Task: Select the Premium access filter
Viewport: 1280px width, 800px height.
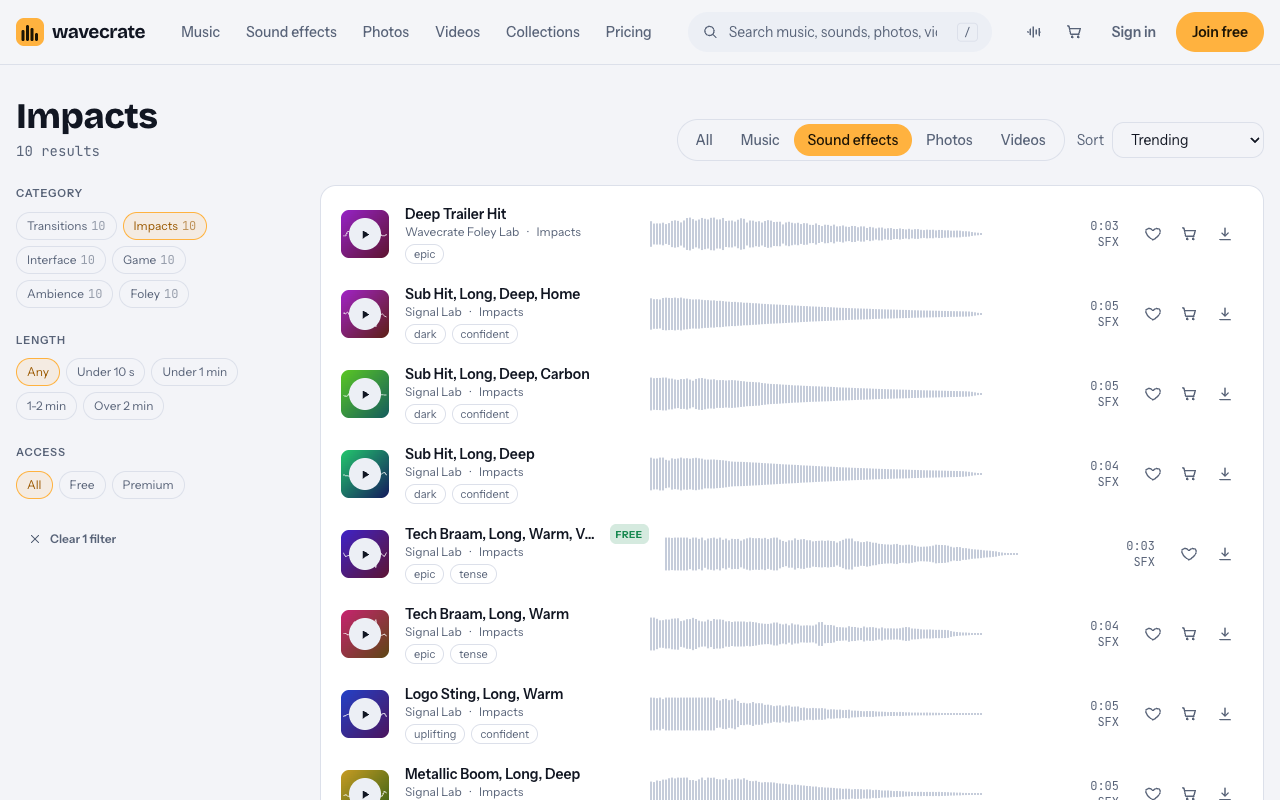Action: 148,485
